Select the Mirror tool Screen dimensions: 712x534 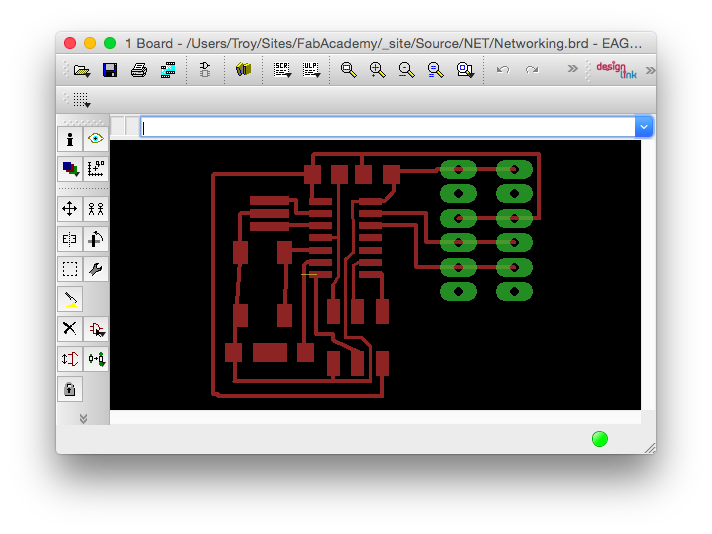click(70, 239)
